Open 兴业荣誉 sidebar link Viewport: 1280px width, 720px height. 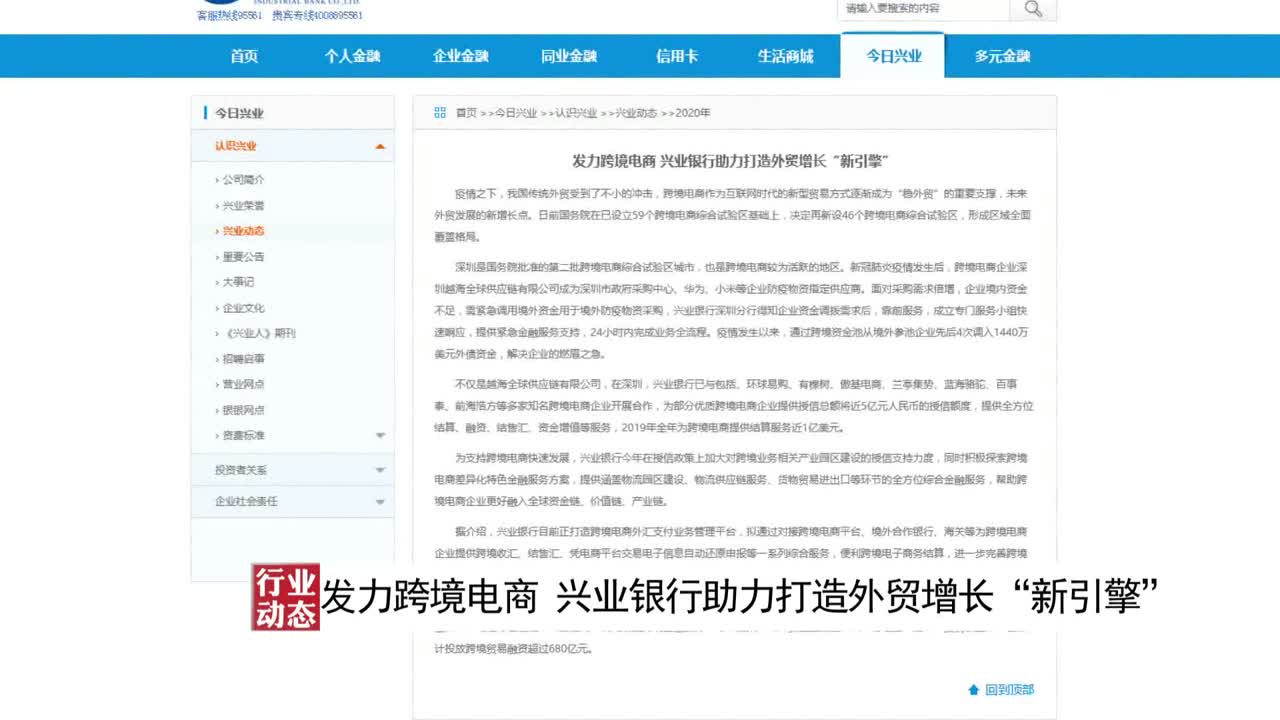coord(243,206)
